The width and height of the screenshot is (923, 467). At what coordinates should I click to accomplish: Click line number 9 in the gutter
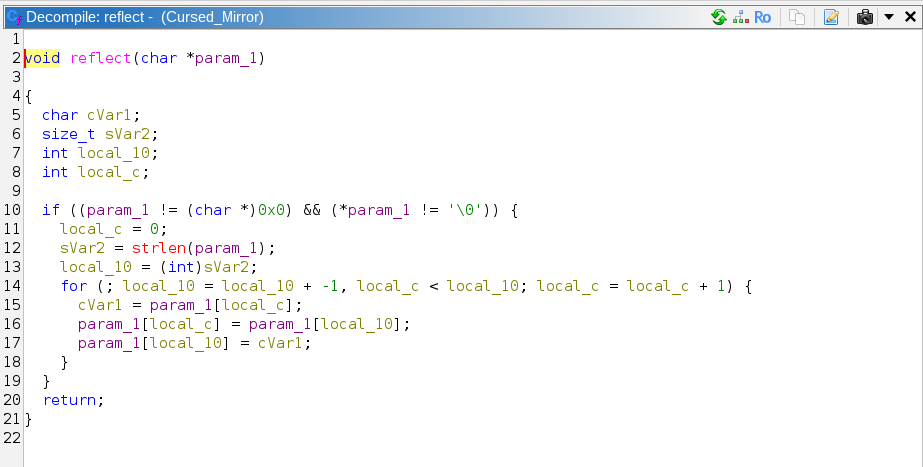pyautogui.click(x=16, y=191)
